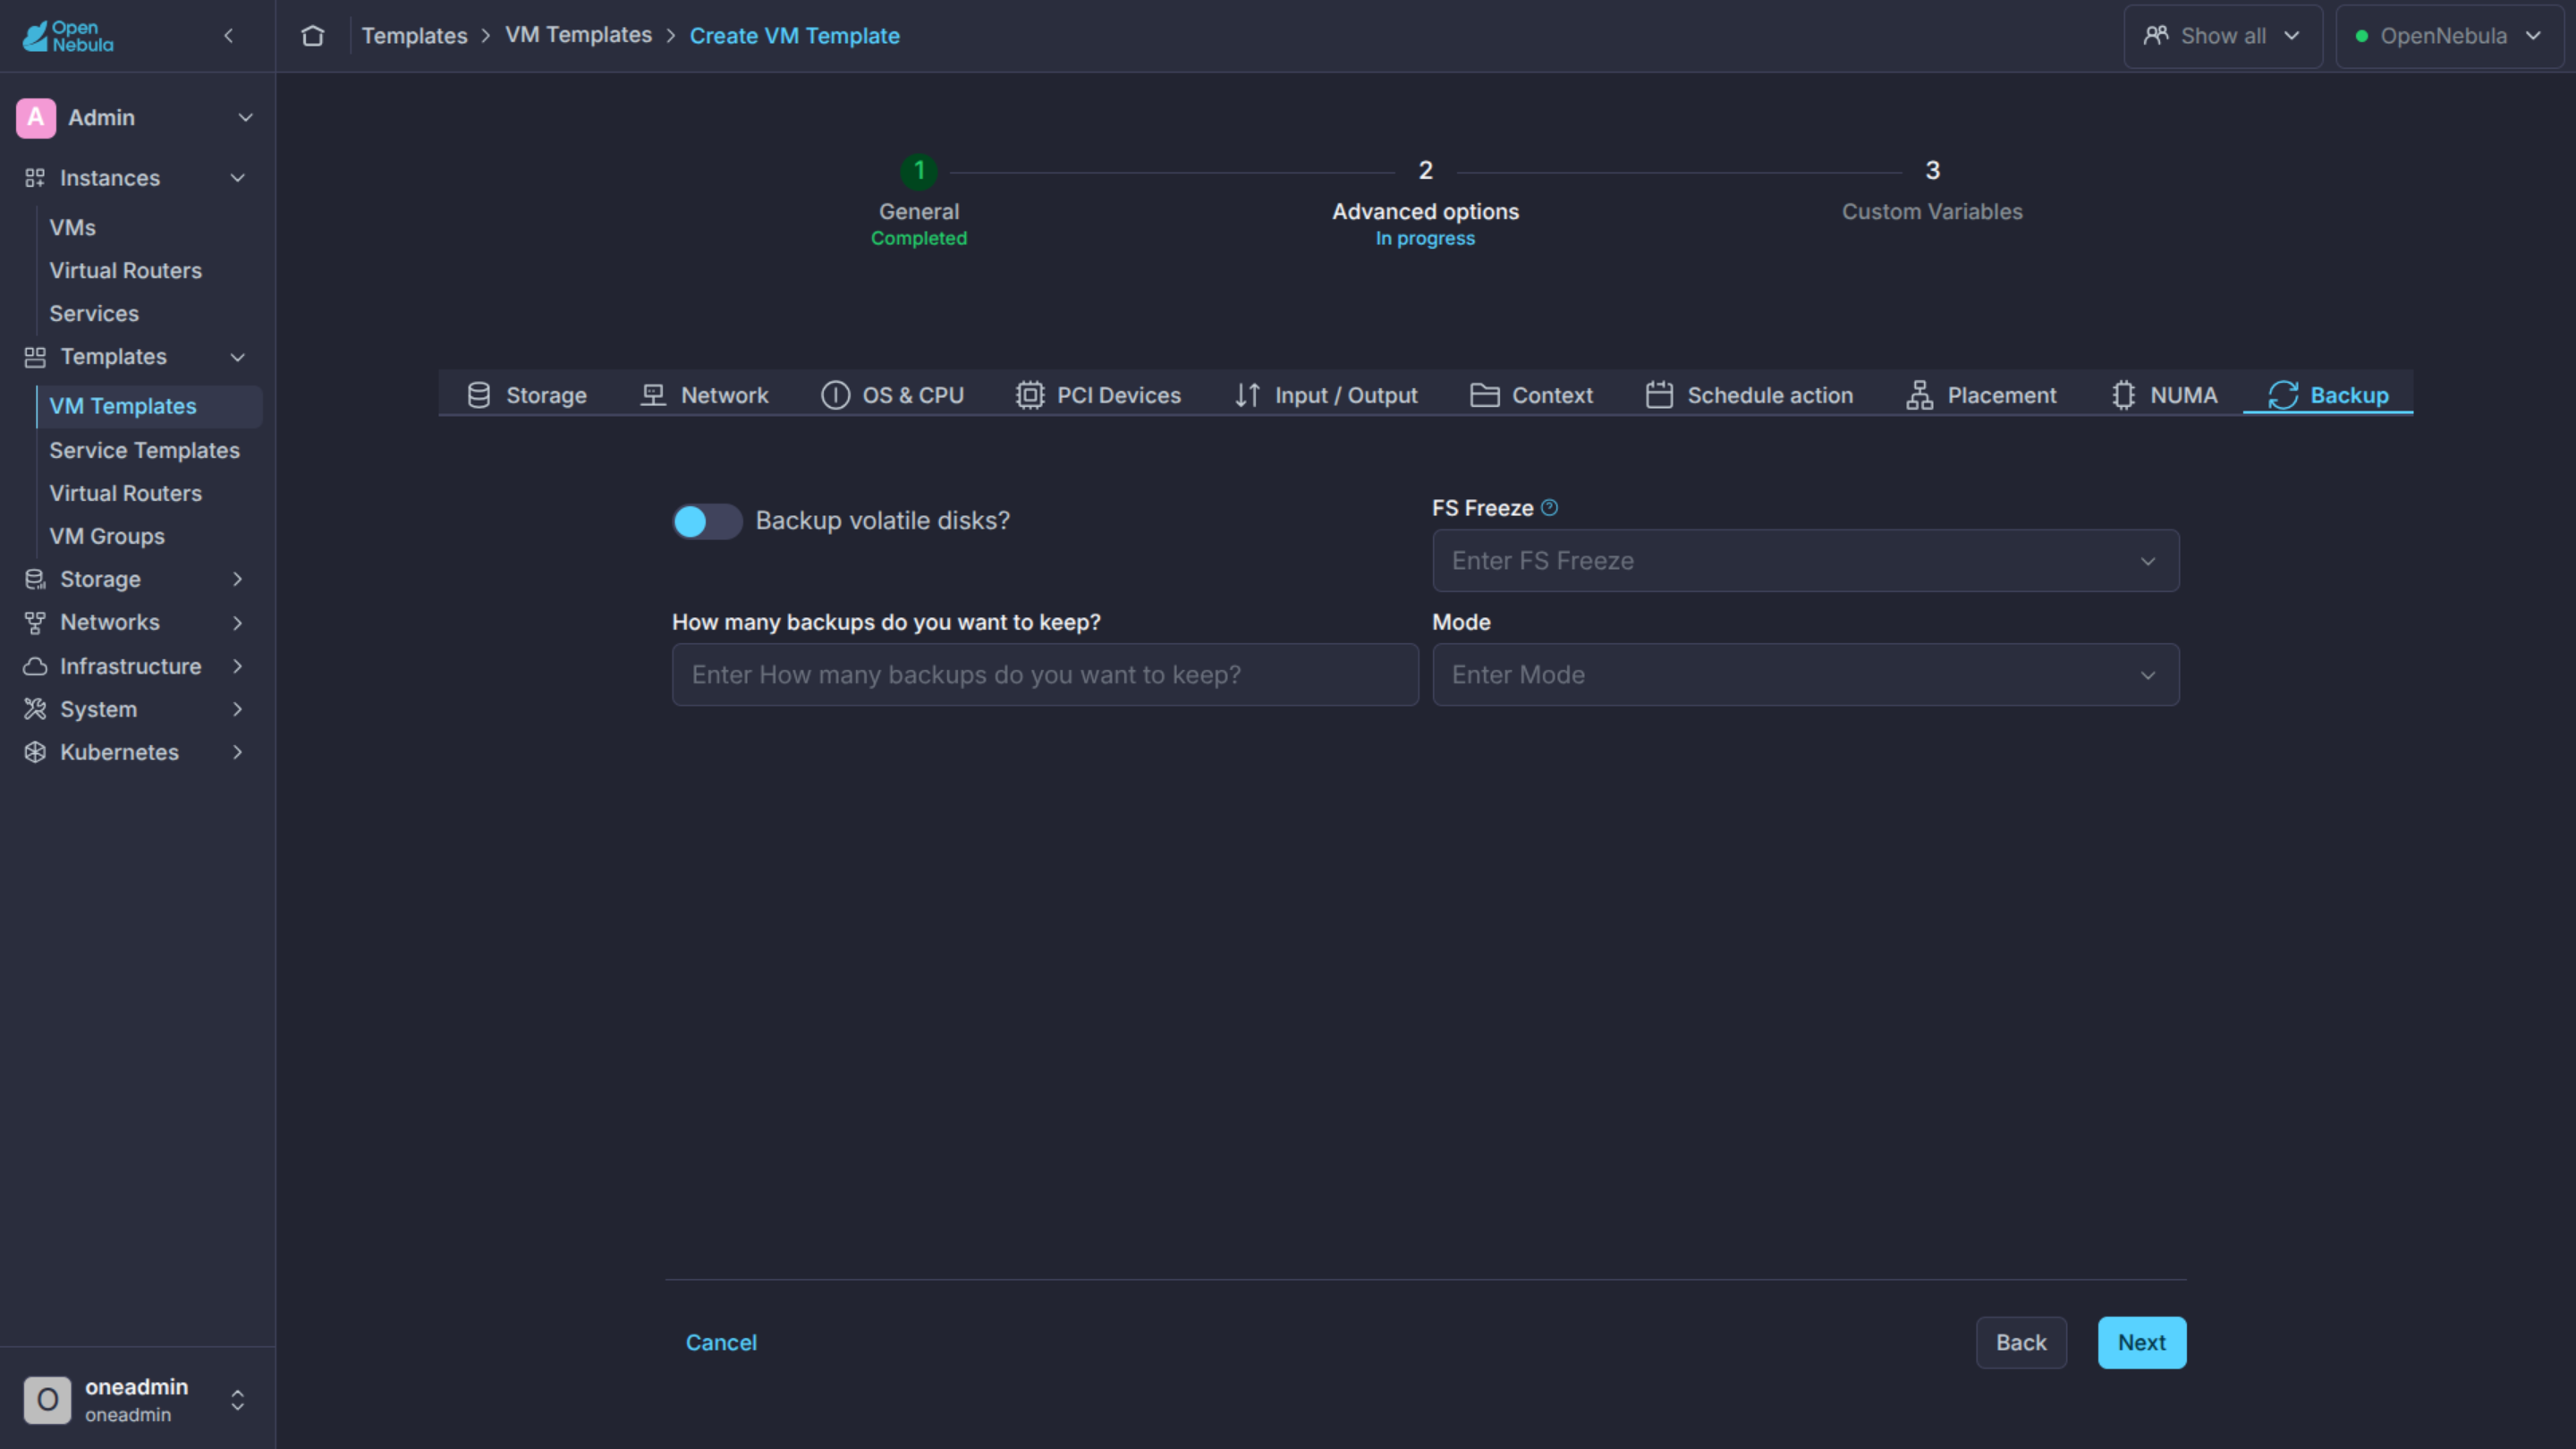Image resolution: width=2576 pixels, height=1449 pixels.
Task: Open the oneadmin user menu arrows
Action: pyautogui.click(x=238, y=1399)
